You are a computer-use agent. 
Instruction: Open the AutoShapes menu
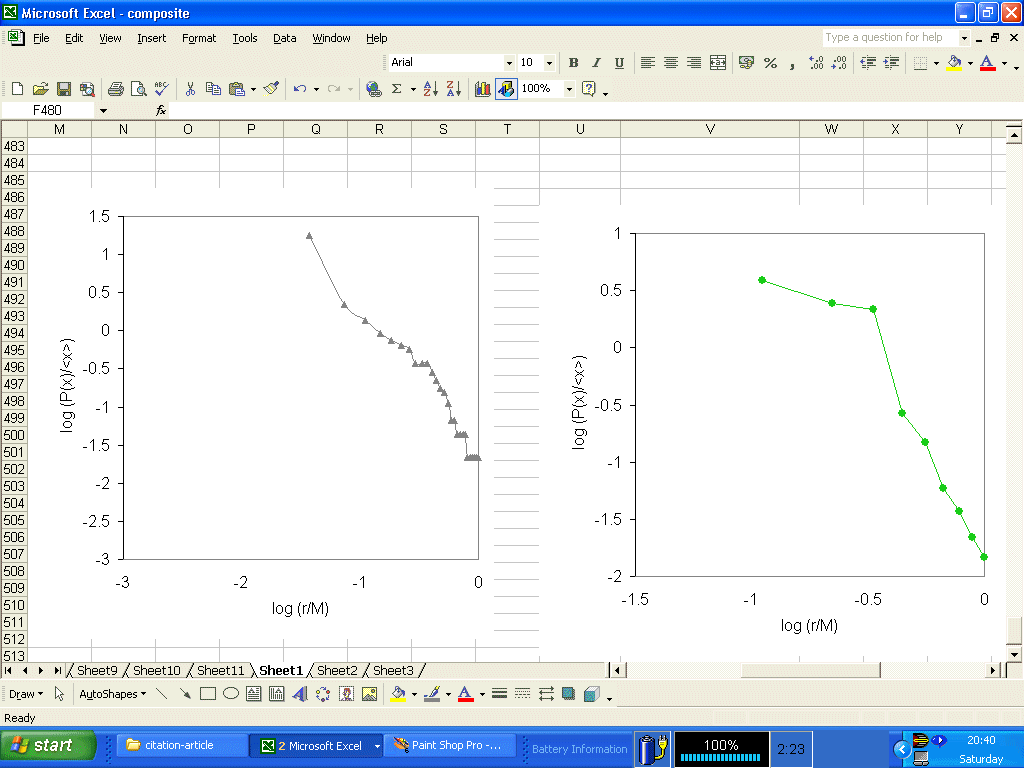tap(112, 694)
